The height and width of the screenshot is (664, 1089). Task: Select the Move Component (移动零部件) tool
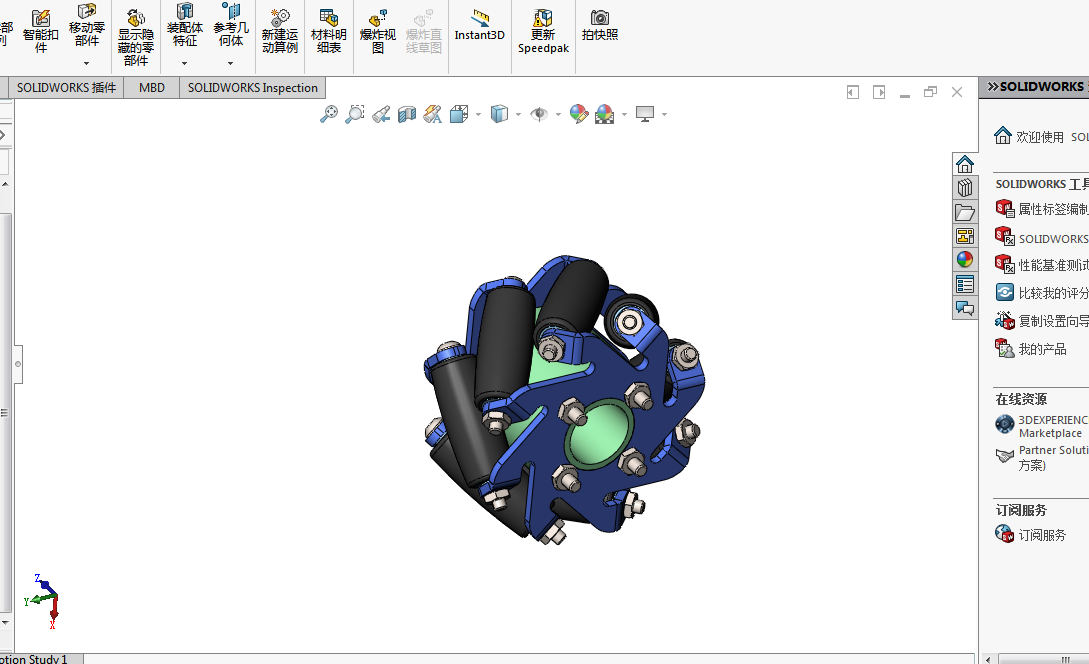pos(87,25)
